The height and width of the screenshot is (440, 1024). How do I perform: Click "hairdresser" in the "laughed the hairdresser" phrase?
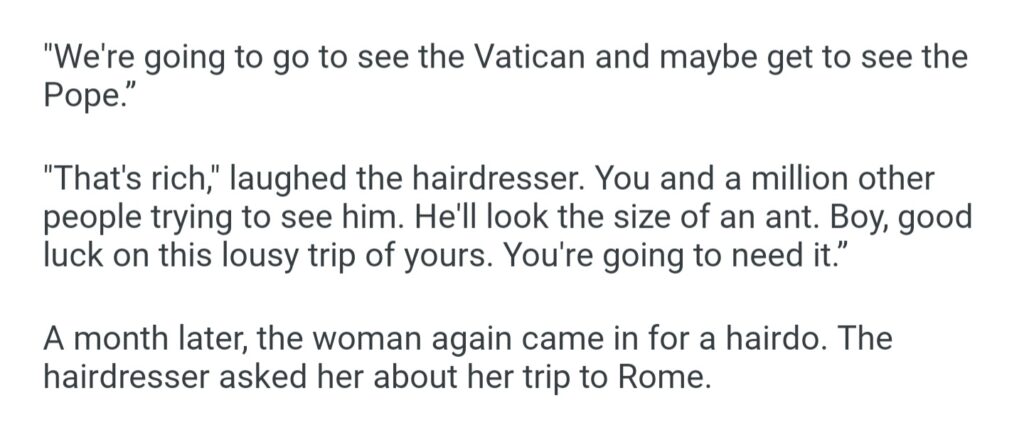click(x=489, y=180)
